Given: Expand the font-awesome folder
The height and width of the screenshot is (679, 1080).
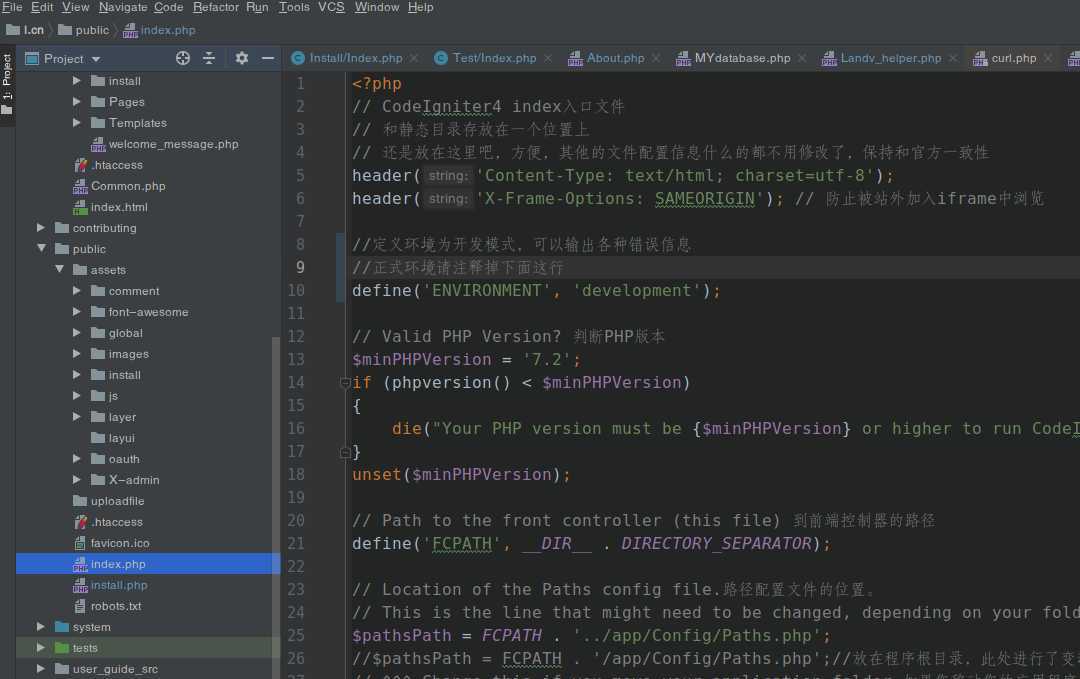Looking at the screenshot, I should 76,312.
